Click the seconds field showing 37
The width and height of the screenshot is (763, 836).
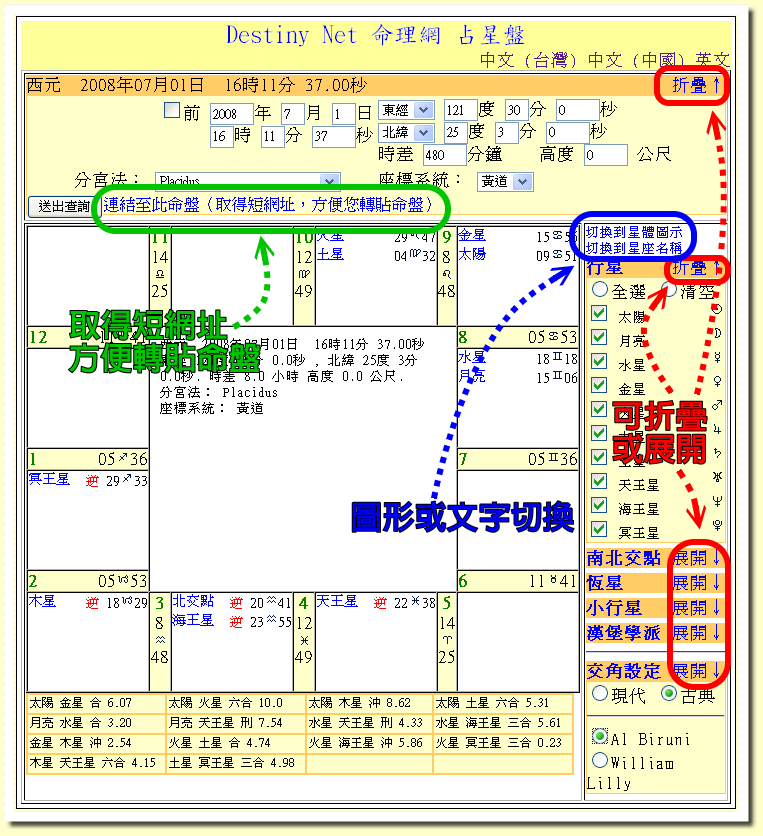point(333,136)
